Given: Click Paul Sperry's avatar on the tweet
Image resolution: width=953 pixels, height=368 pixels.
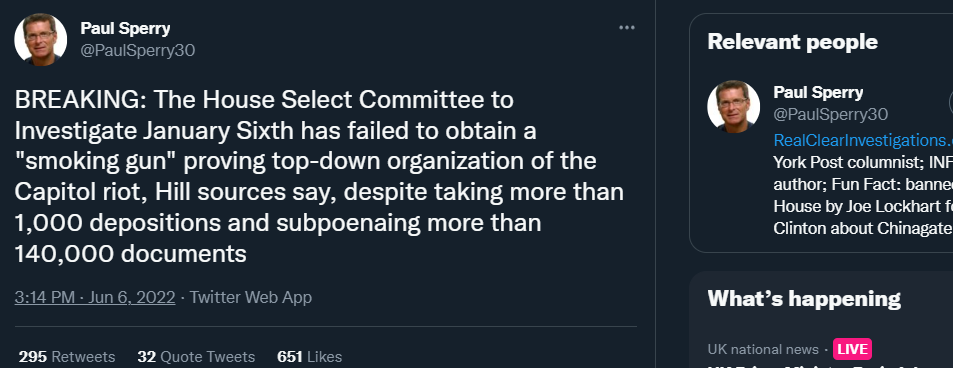Looking at the screenshot, I should coord(40,39).
